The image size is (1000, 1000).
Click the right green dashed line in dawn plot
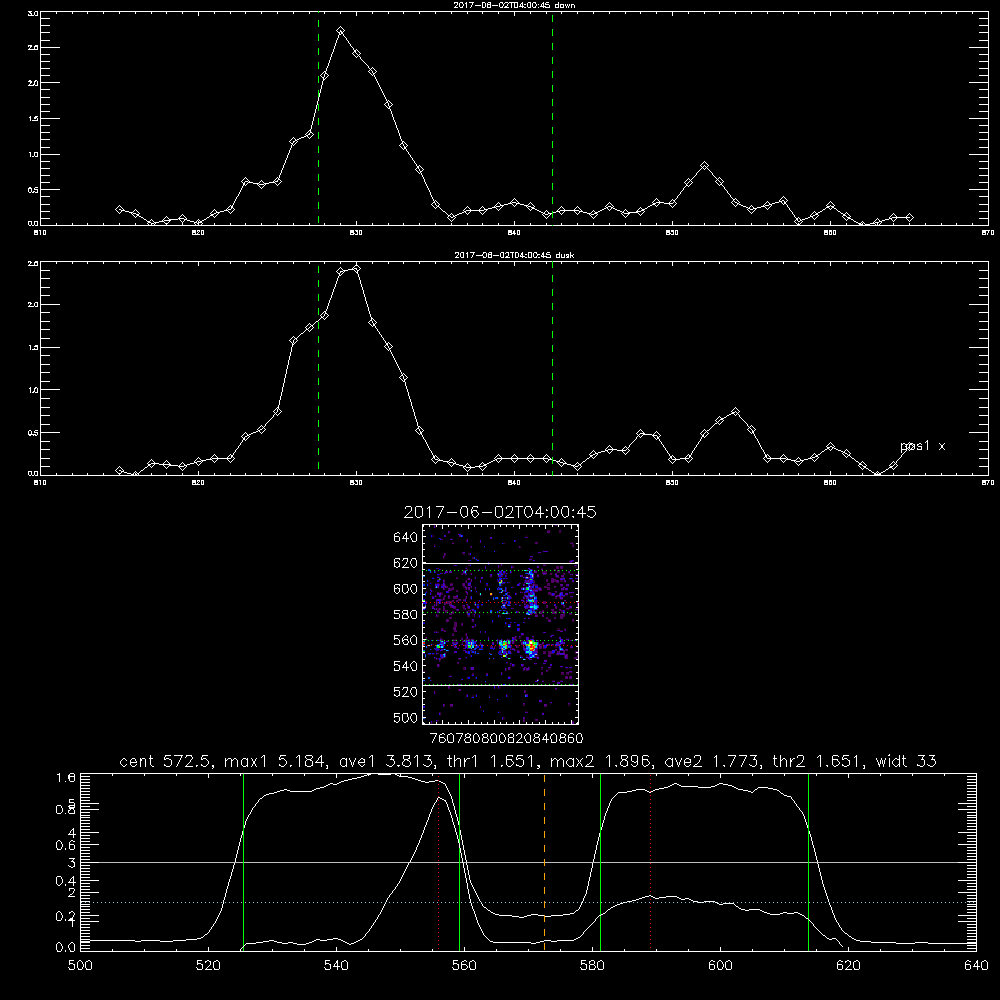point(552,119)
